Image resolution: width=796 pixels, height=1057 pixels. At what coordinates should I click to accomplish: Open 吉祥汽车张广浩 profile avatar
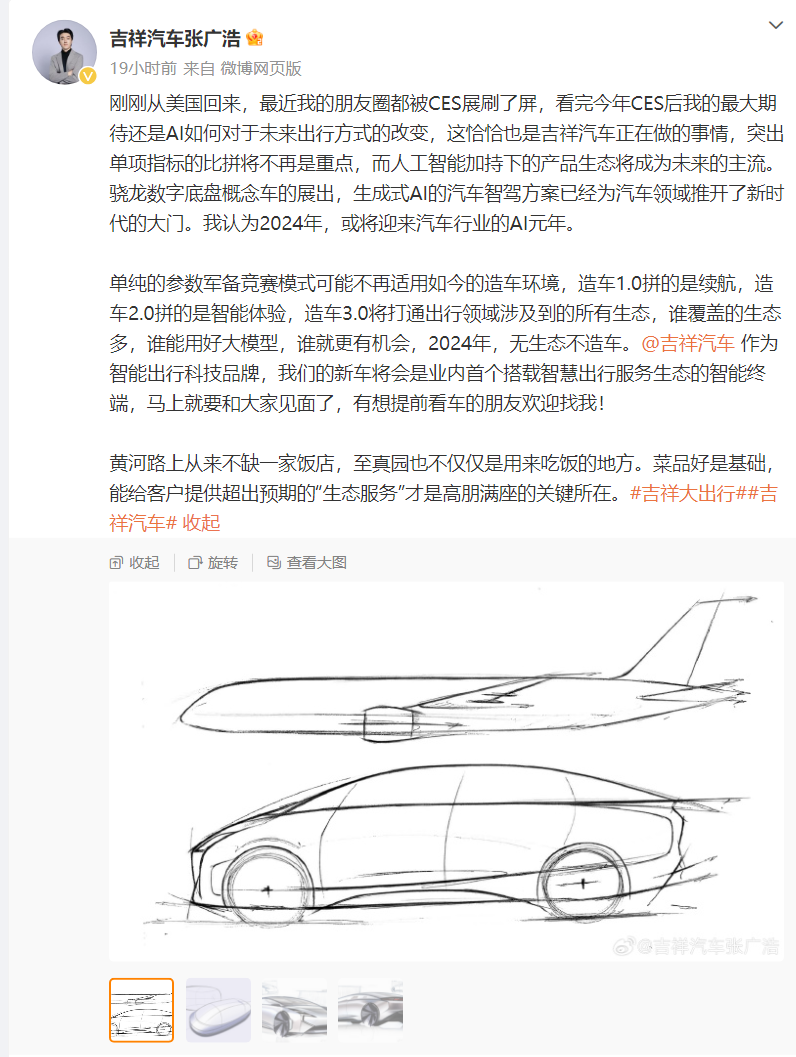click(64, 52)
